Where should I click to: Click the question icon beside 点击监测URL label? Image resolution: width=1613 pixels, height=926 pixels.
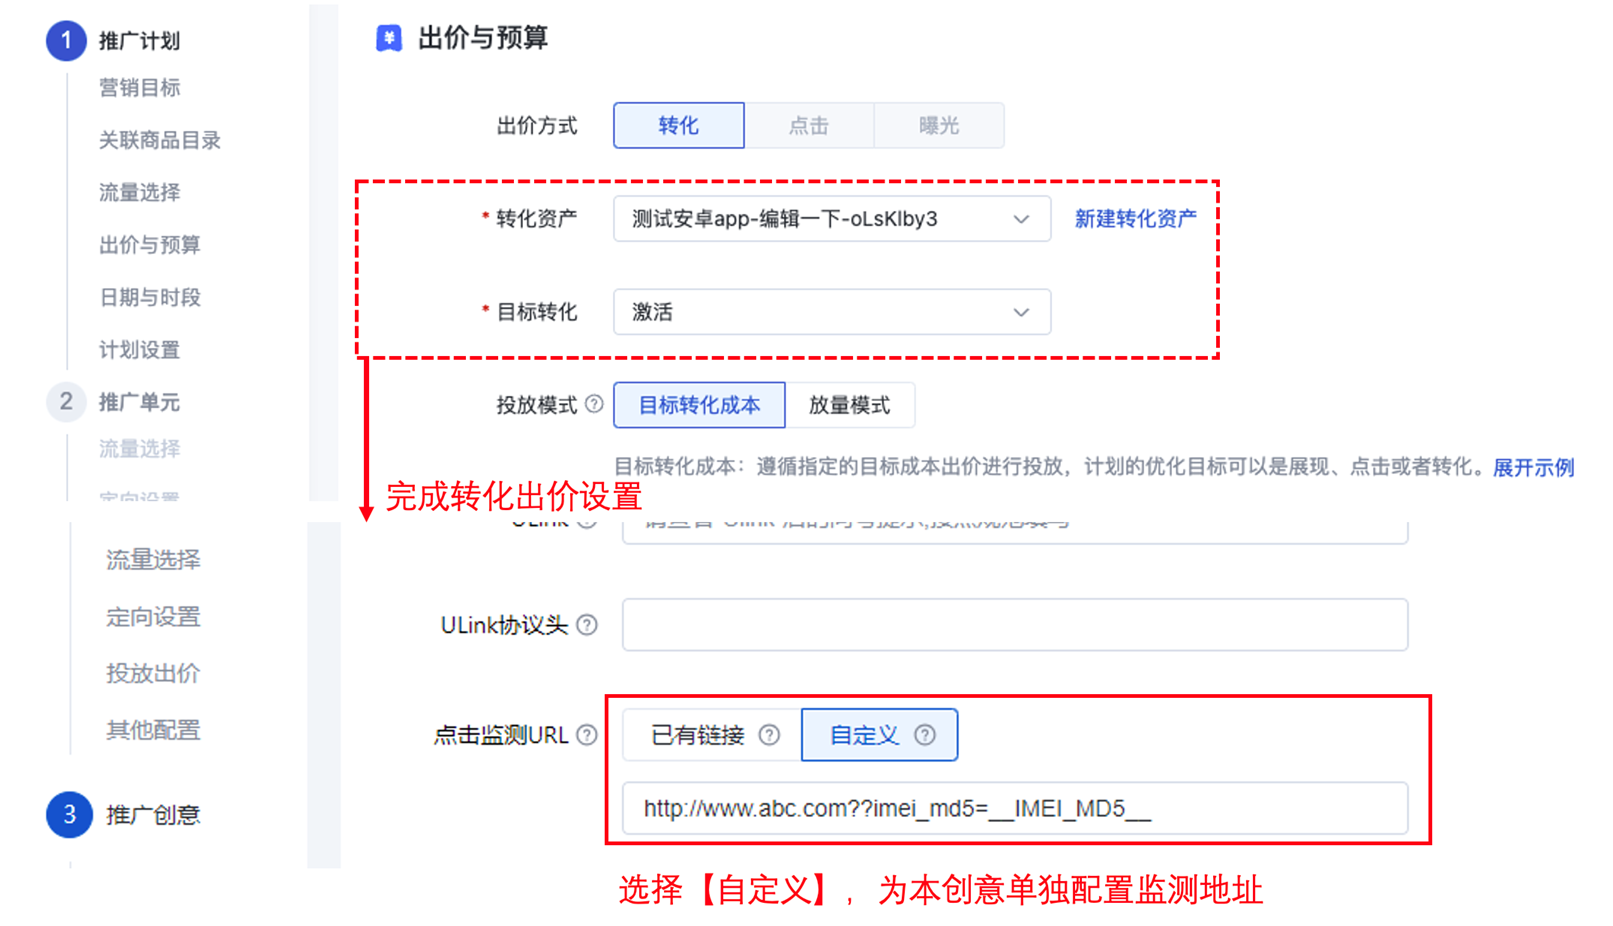pyautogui.click(x=587, y=735)
